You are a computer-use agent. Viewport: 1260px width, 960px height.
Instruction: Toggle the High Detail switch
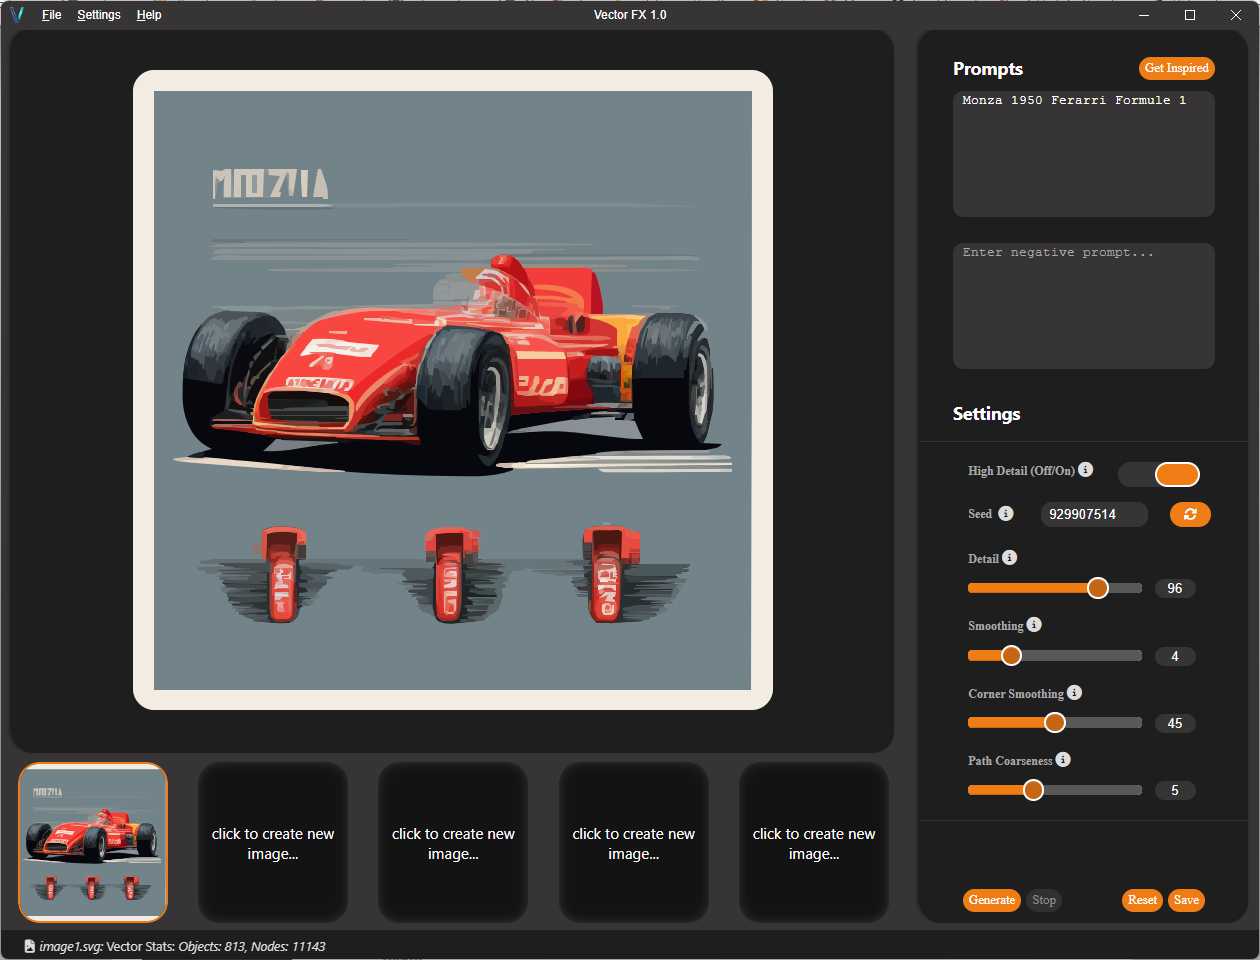pos(1159,474)
